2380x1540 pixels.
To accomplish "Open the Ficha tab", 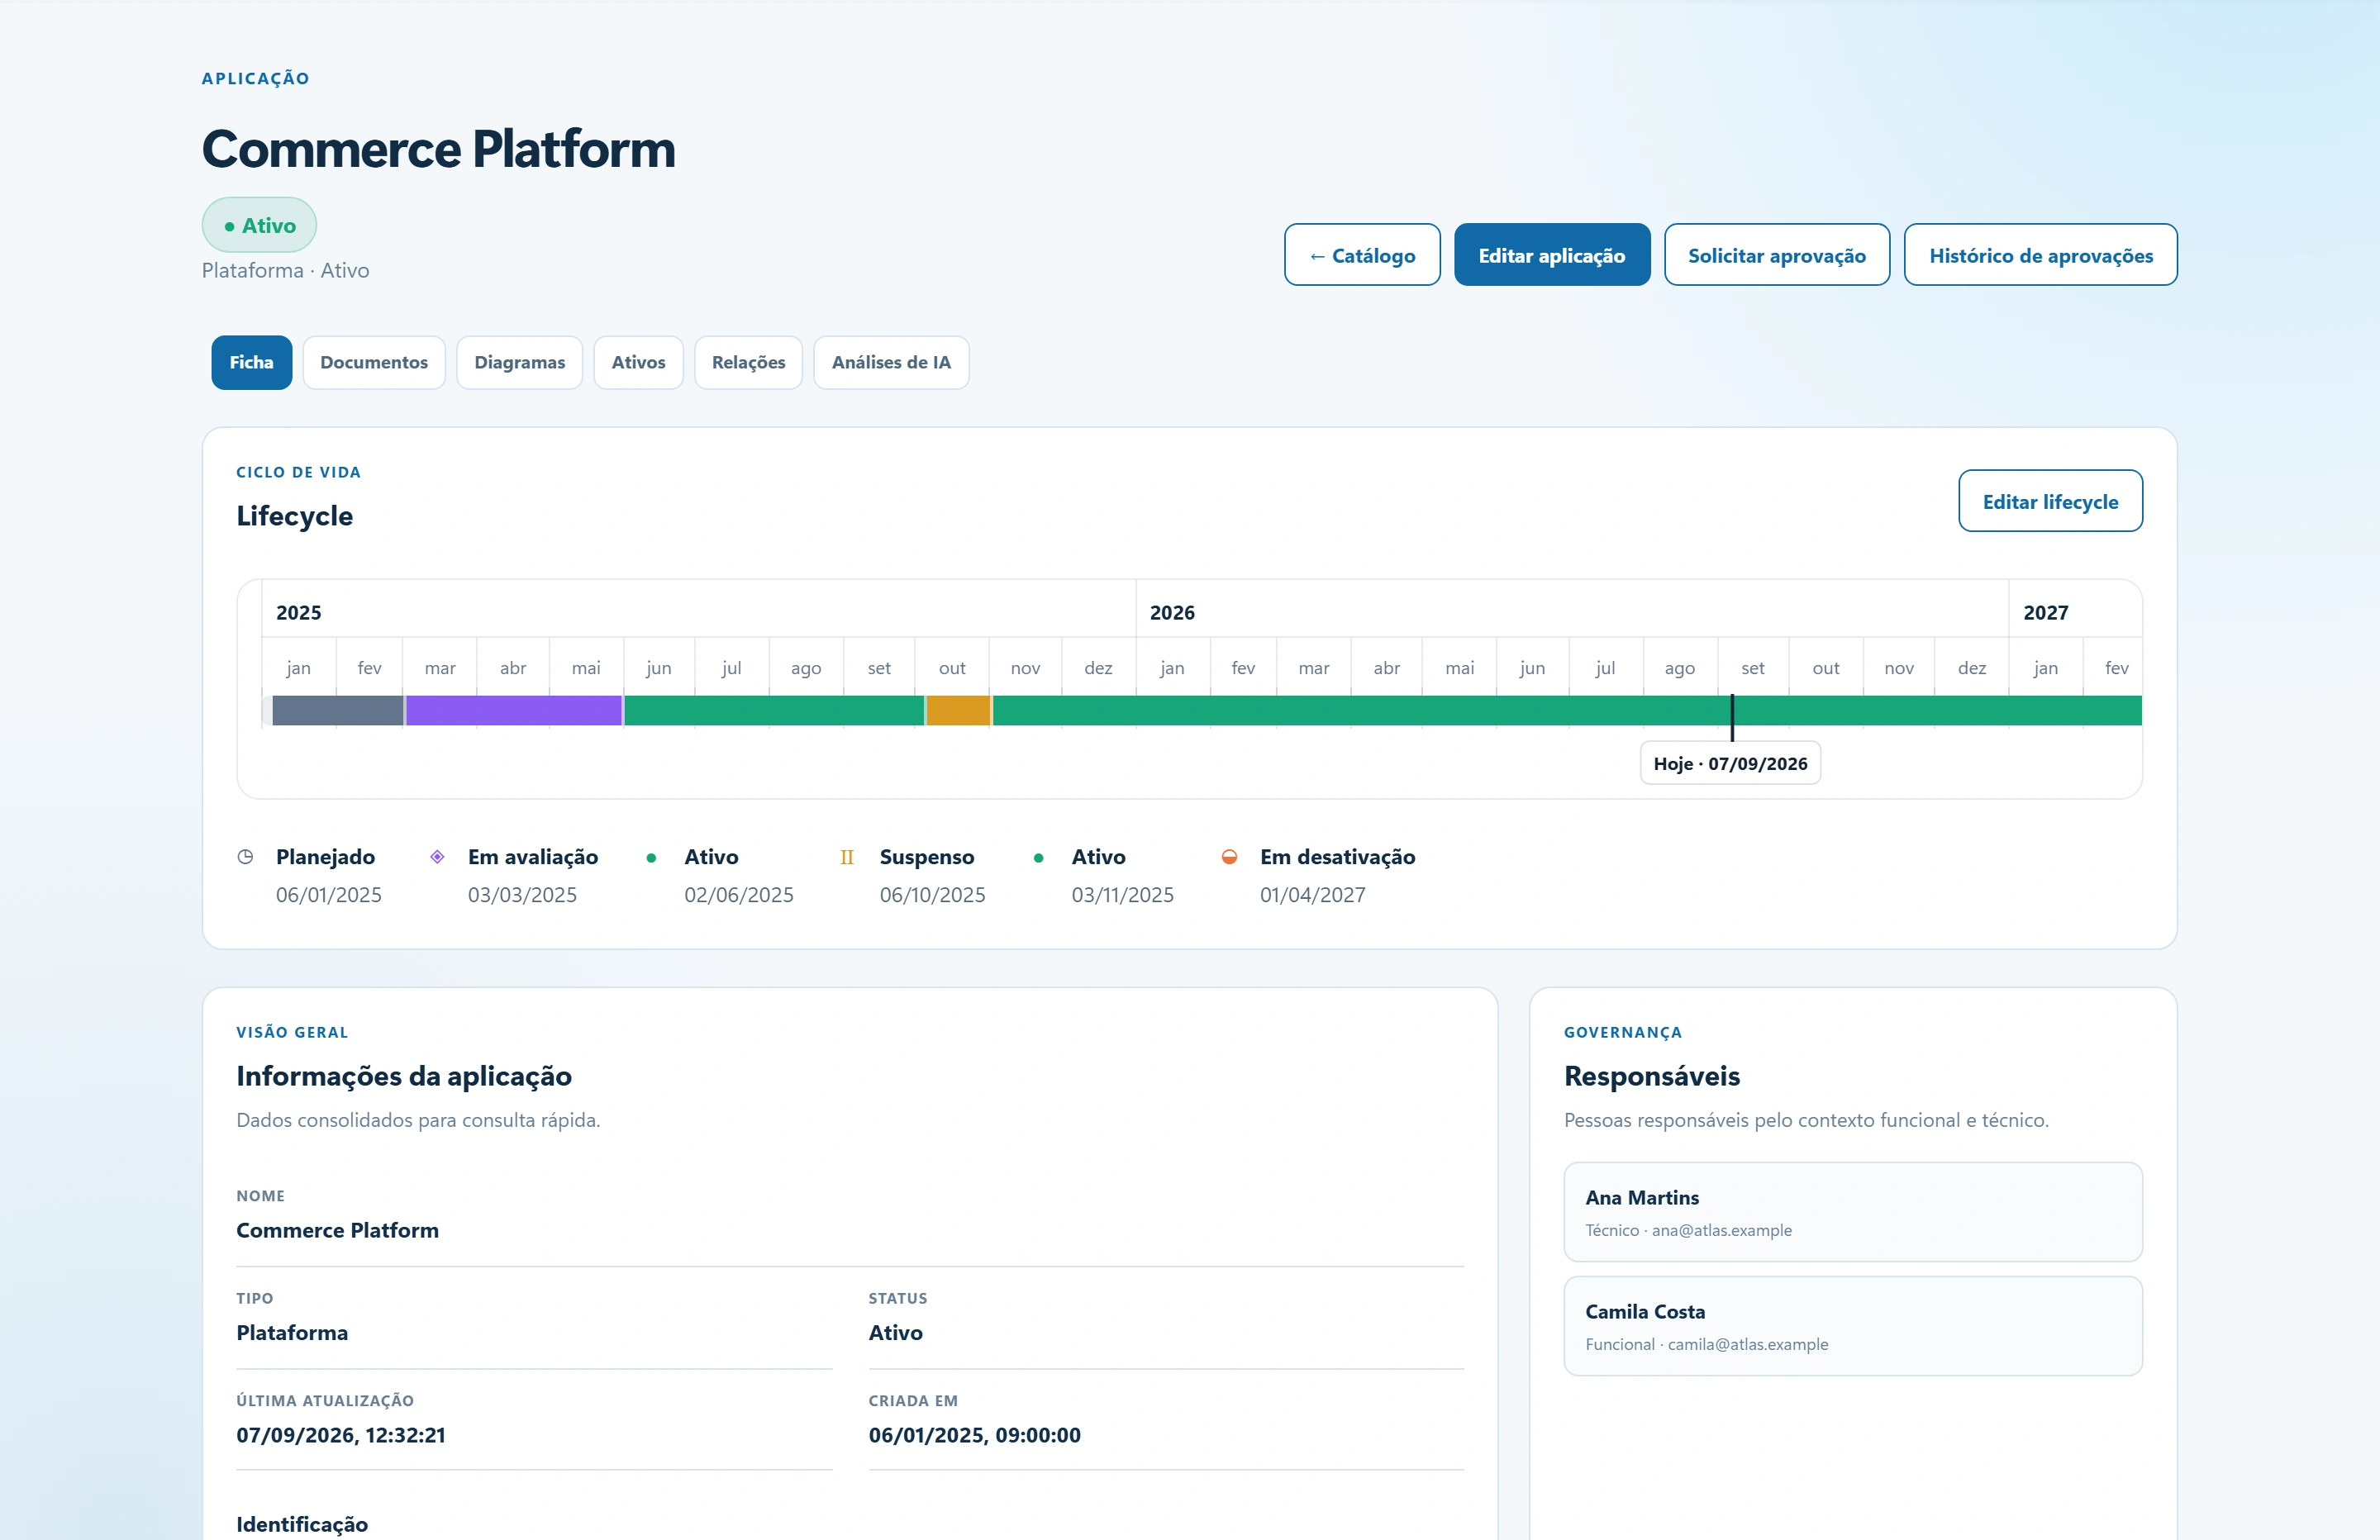I will click(x=251, y=362).
